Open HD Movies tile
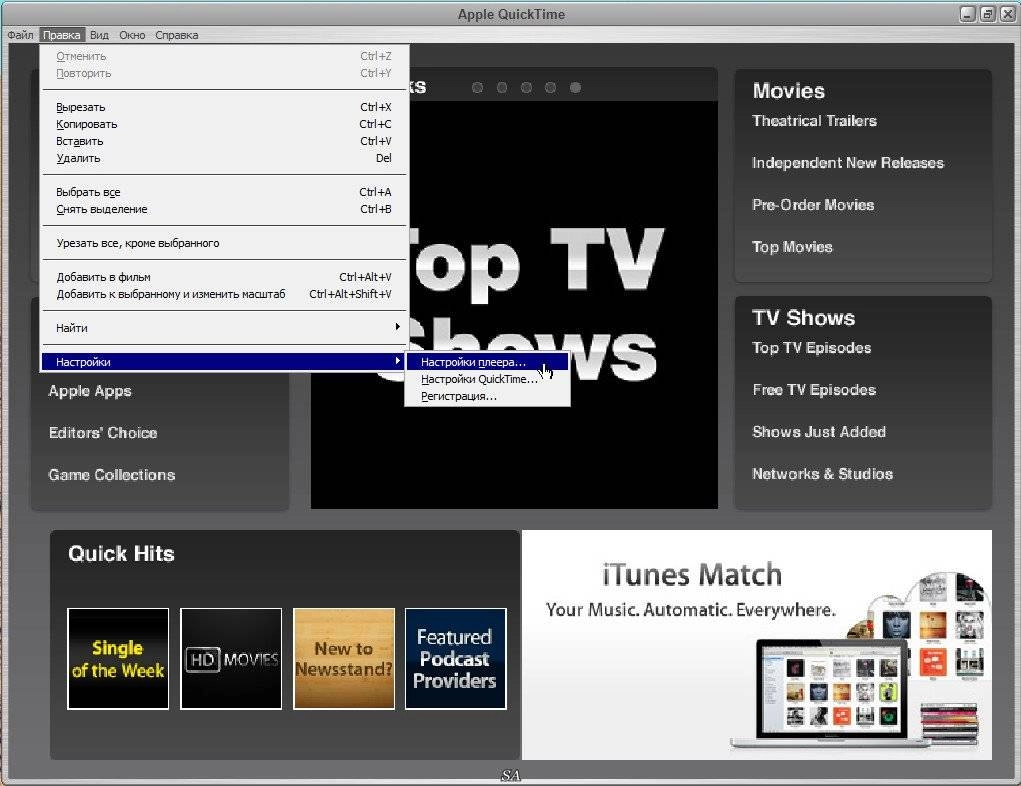The height and width of the screenshot is (786, 1021). (231, 658)
